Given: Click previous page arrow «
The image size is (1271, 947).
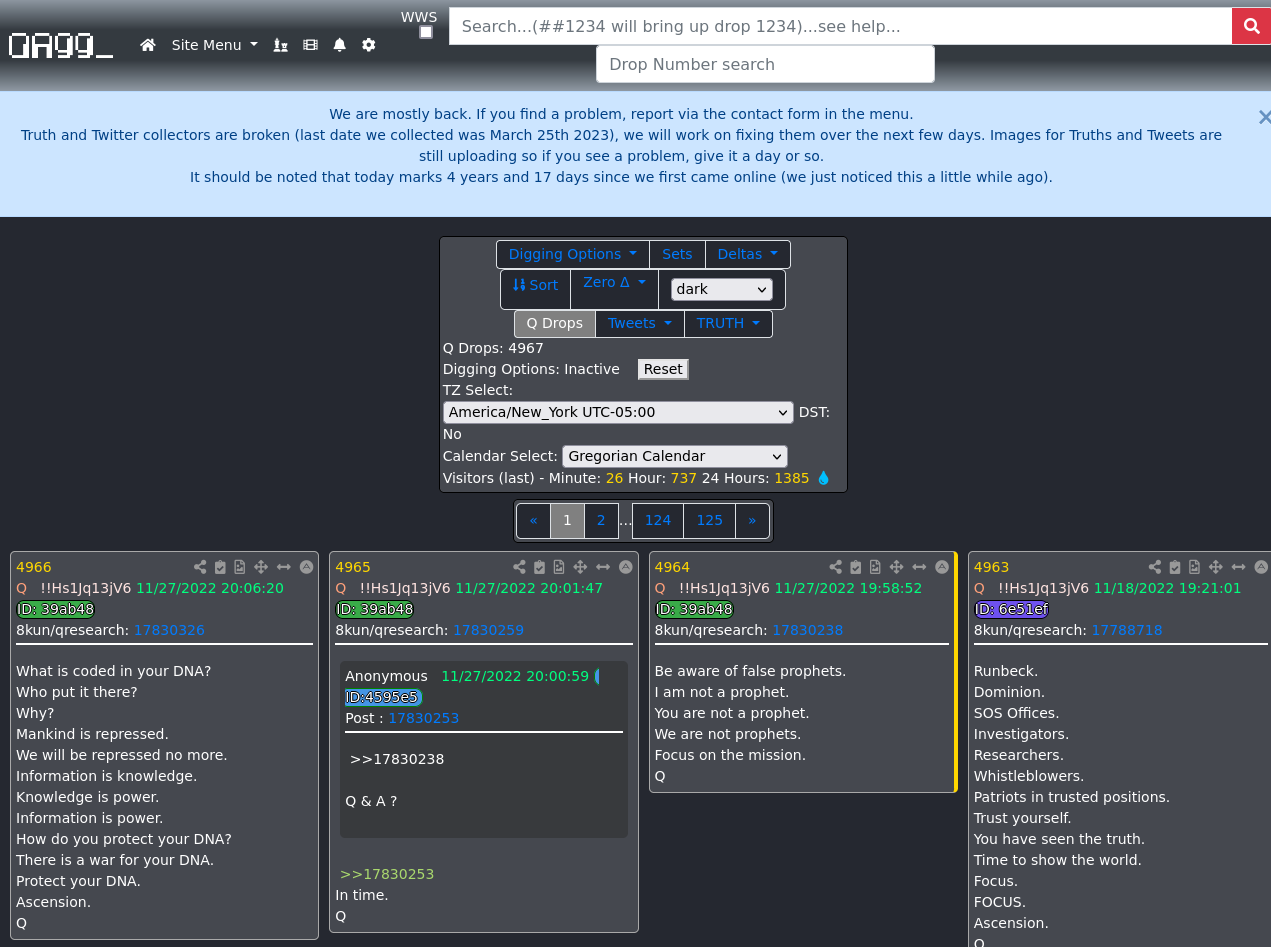Looking at the screenshot, I should (x=534, y=520).
